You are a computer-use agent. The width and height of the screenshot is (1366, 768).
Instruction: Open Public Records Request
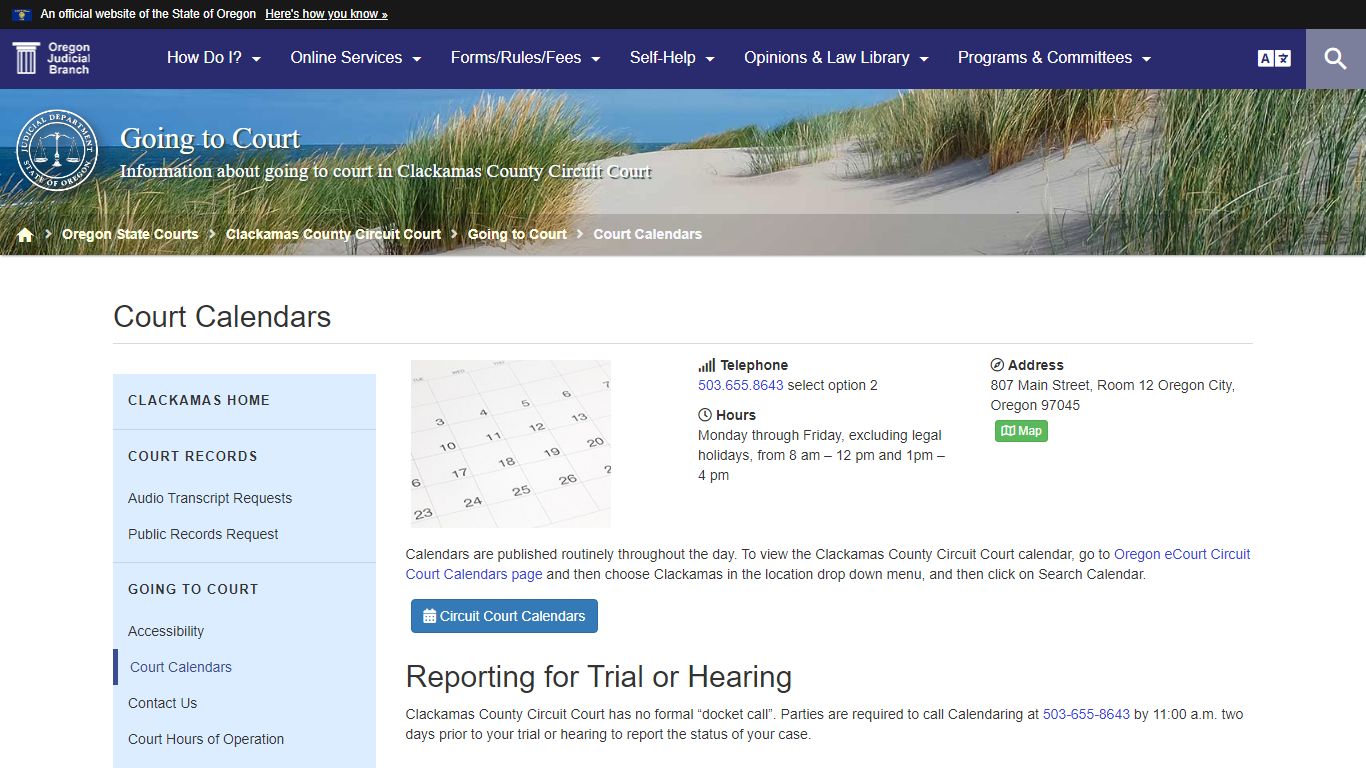pyautogui.click(x=203, y=534)
